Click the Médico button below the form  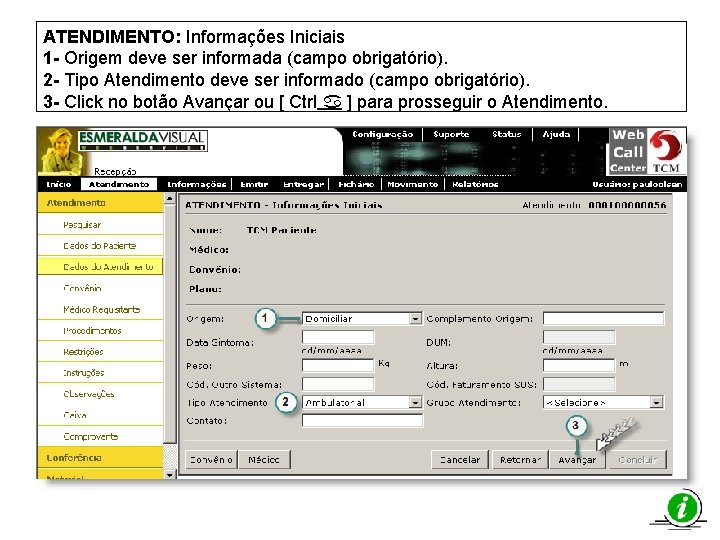click(264, 460)
